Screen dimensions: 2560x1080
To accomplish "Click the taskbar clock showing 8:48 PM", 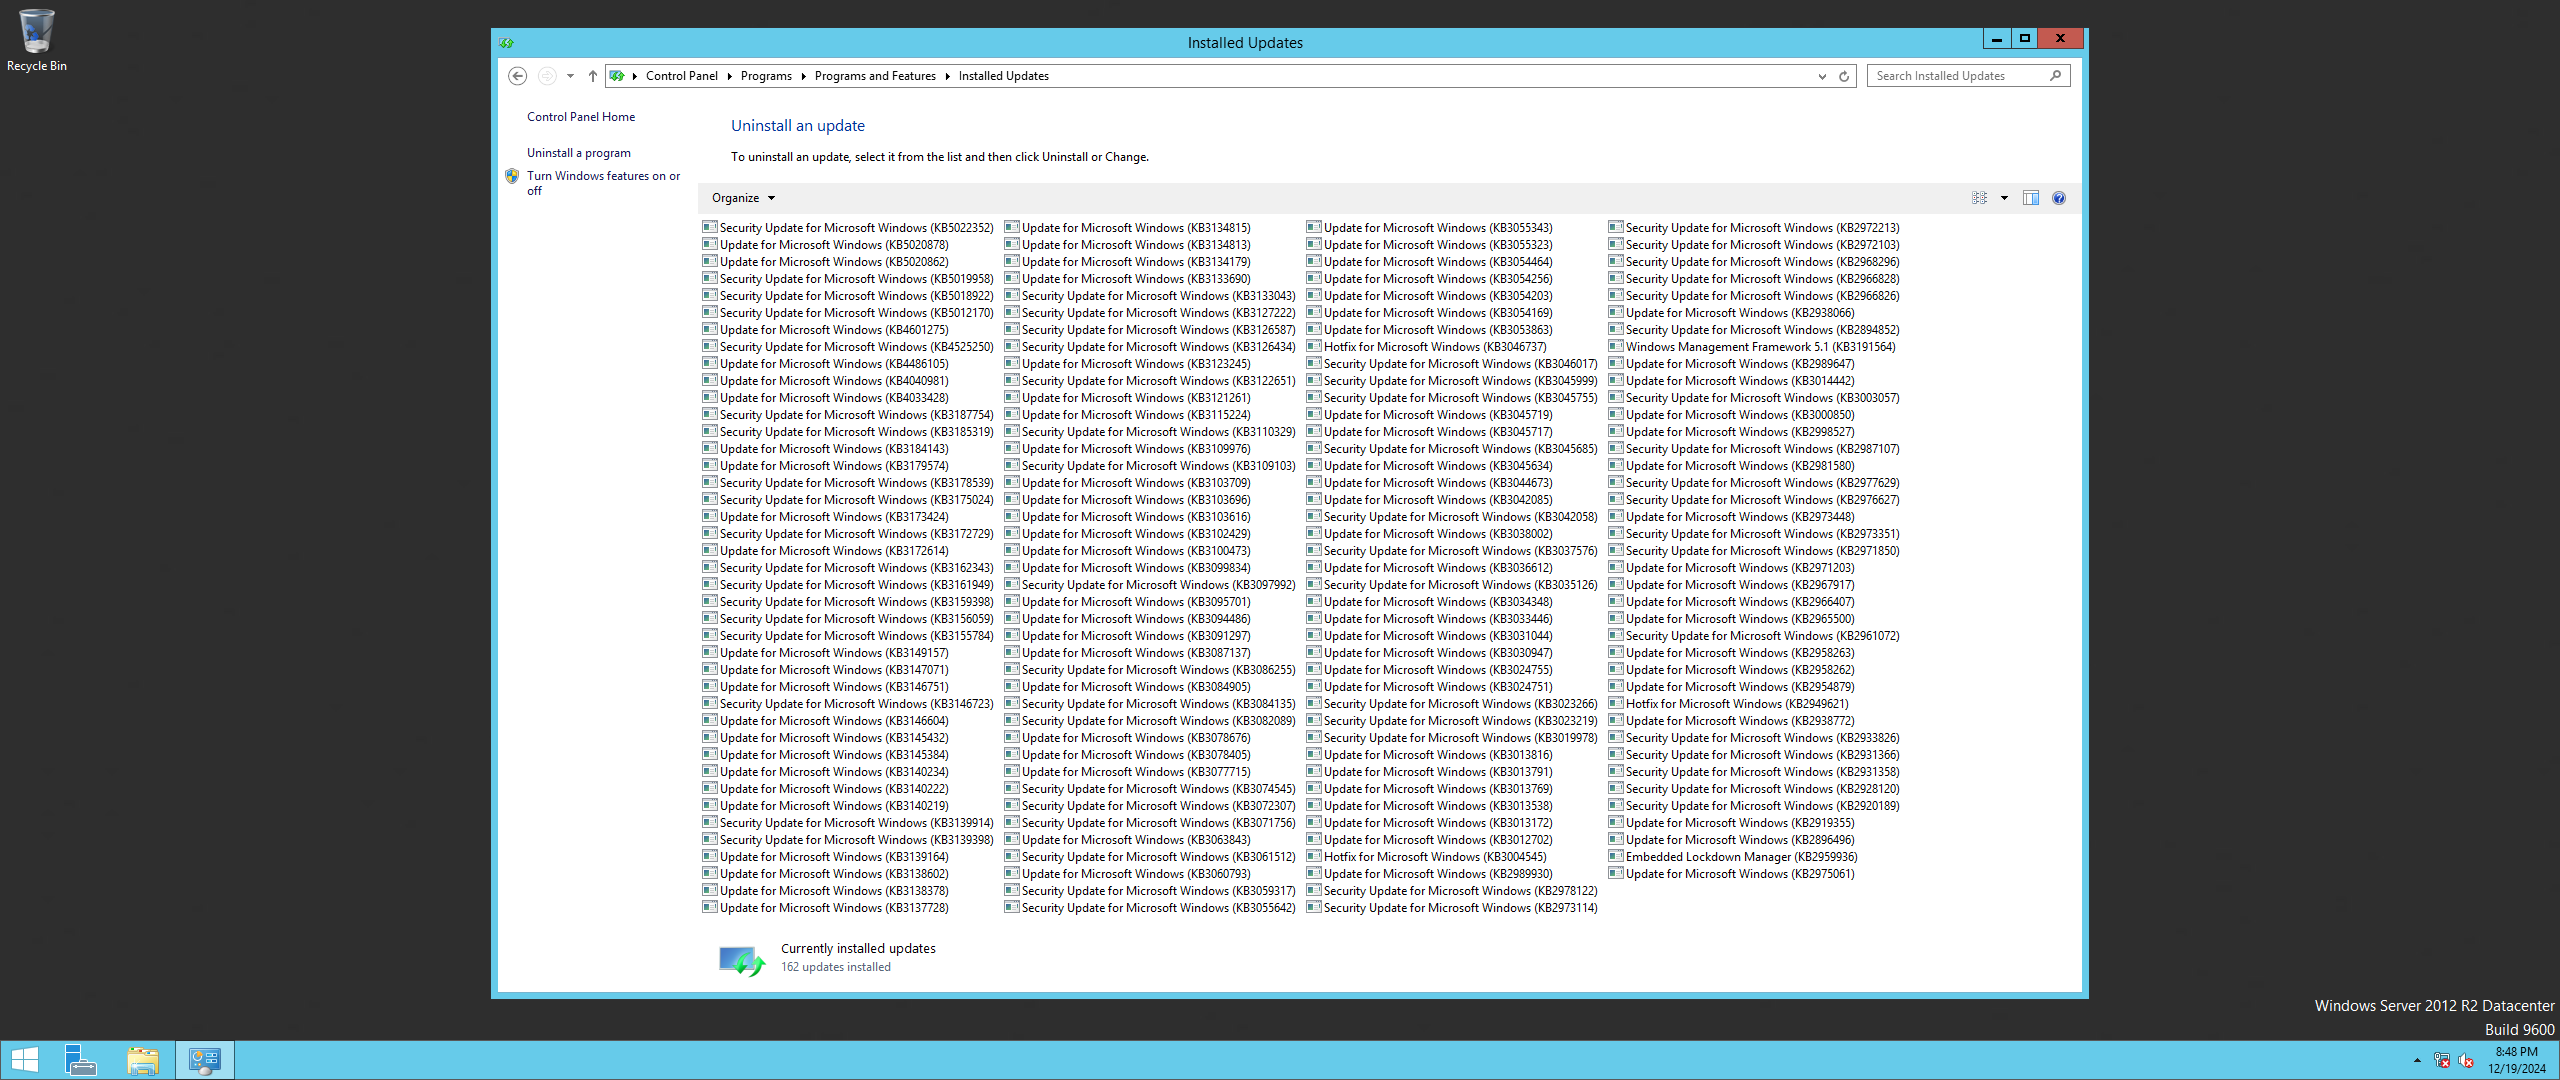I will pos(2517,1060).
